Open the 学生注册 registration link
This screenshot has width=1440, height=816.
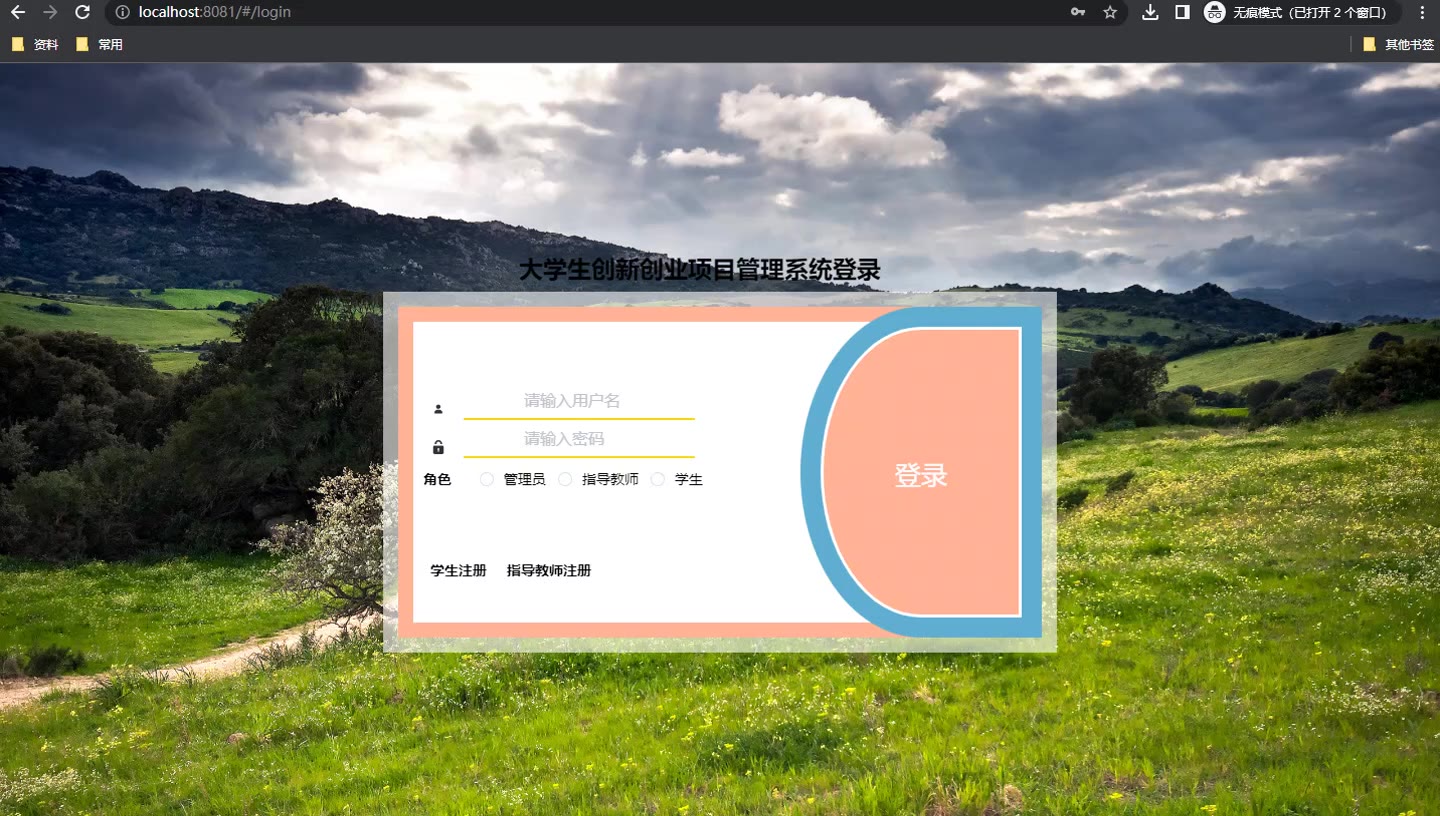point(458,571)
